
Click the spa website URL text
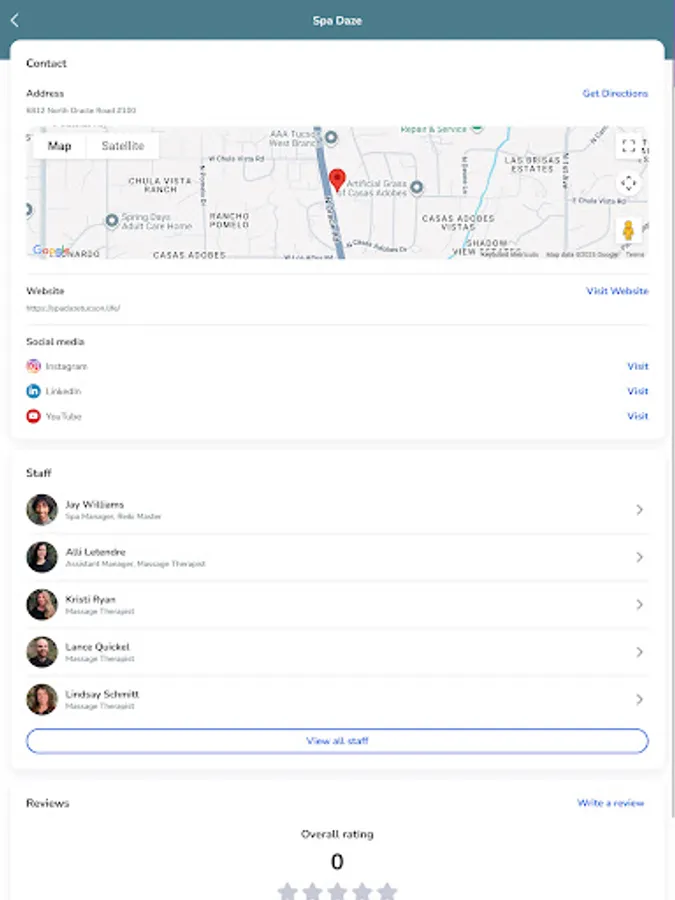(73, 308)
